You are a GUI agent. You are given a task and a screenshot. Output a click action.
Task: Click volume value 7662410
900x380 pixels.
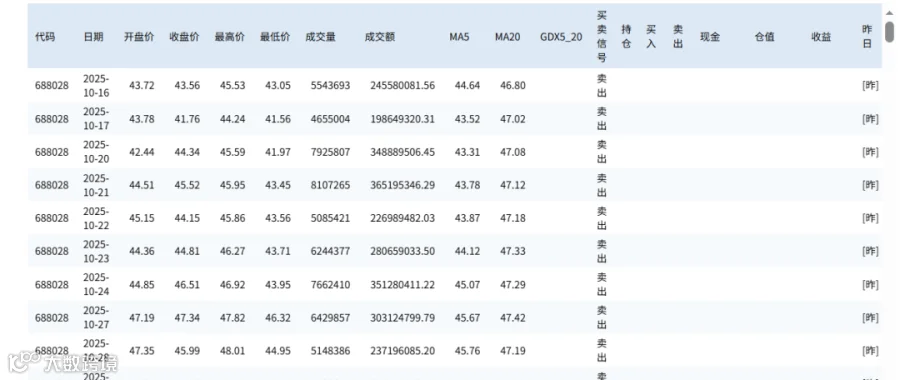click(x=330, y=285)
